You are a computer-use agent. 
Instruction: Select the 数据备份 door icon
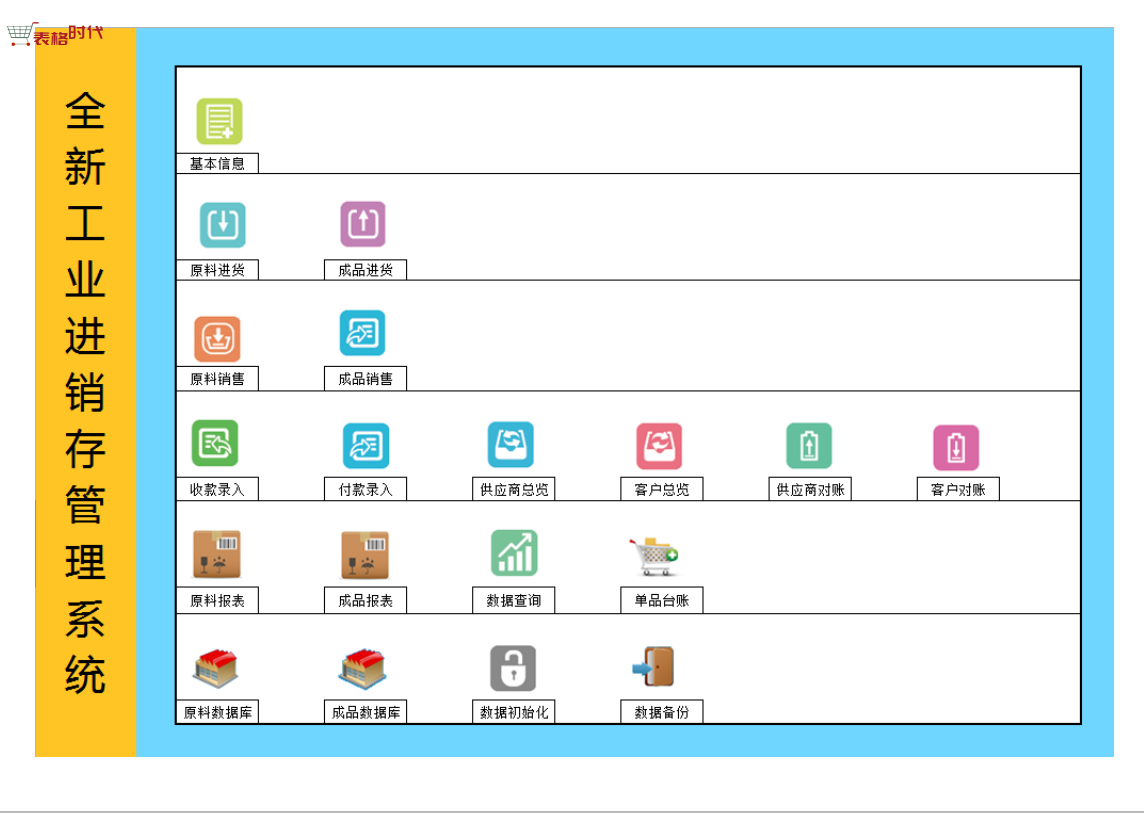coord(654,667)
